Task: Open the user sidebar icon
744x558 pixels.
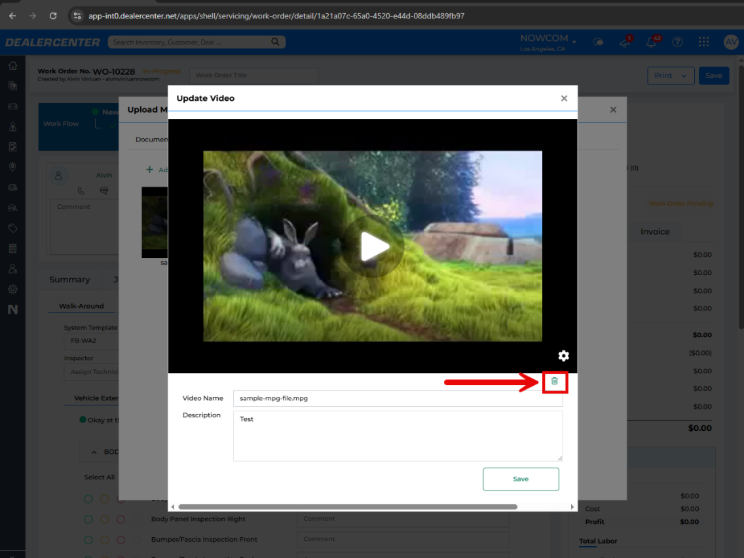Action: pos(13,269)
